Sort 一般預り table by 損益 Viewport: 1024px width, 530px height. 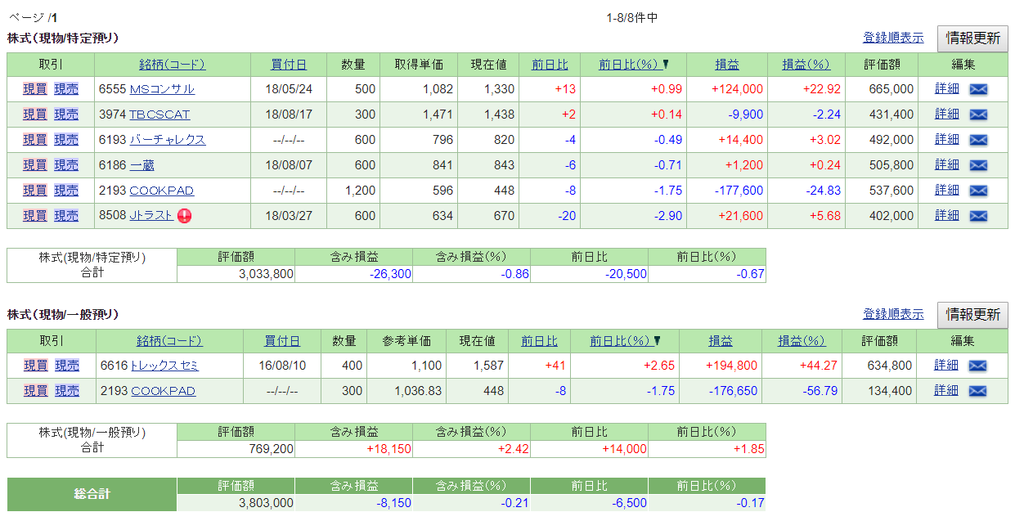(720, 341)
